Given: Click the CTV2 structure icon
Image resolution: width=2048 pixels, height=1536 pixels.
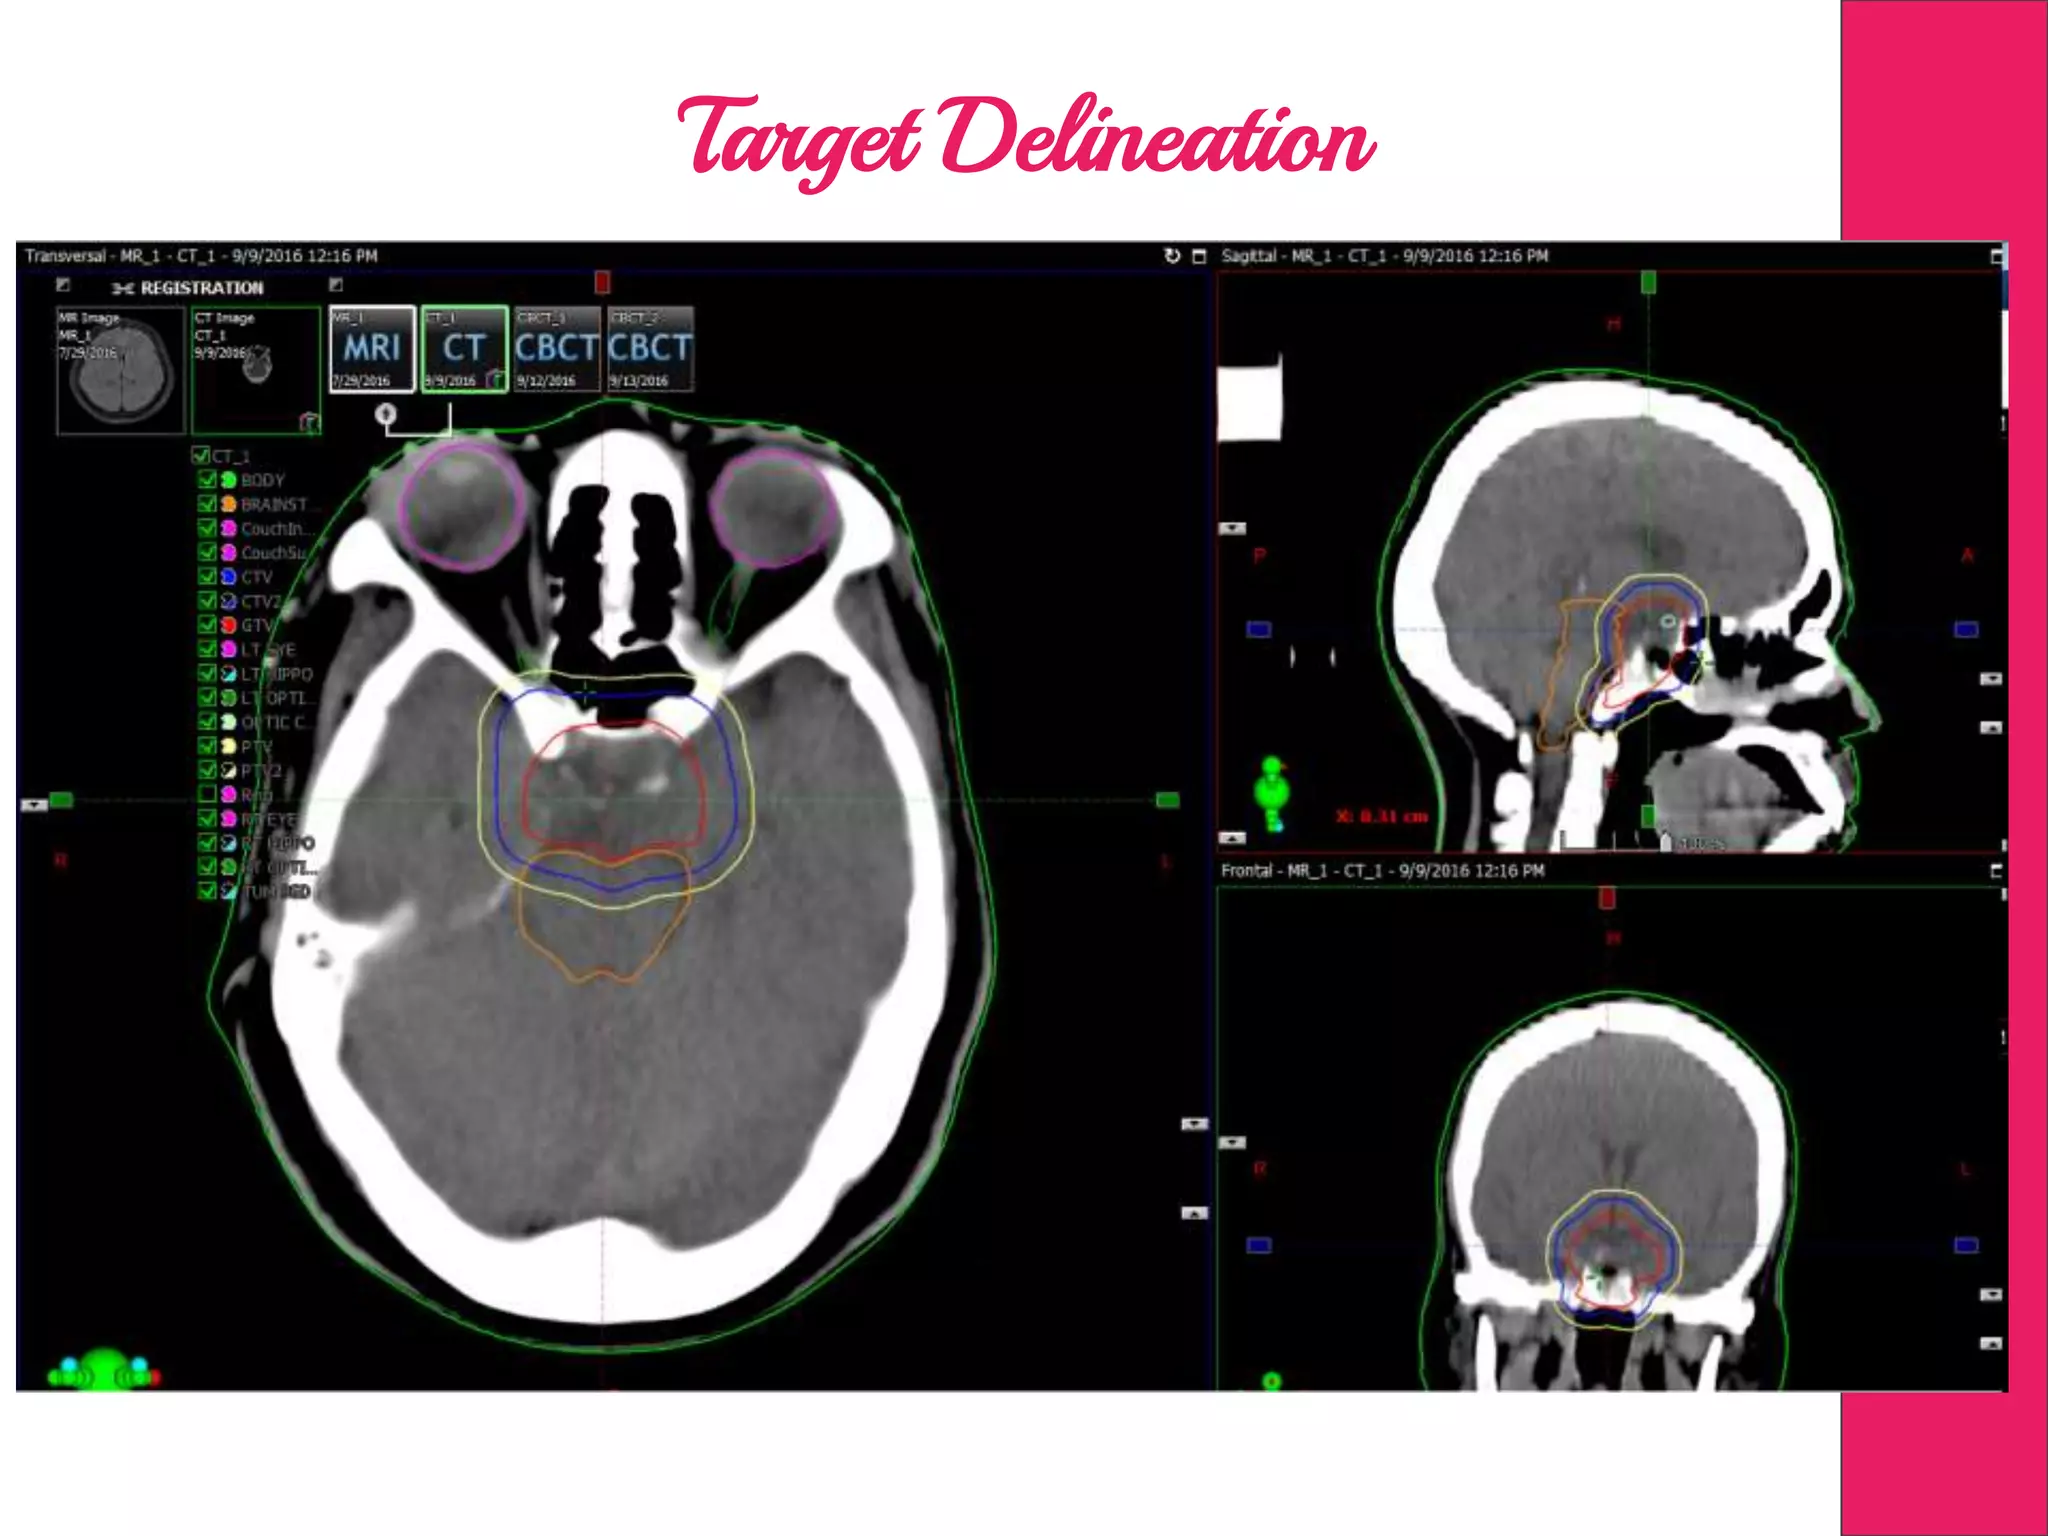Looking at the screenshot, I should (x=228, y=601).
